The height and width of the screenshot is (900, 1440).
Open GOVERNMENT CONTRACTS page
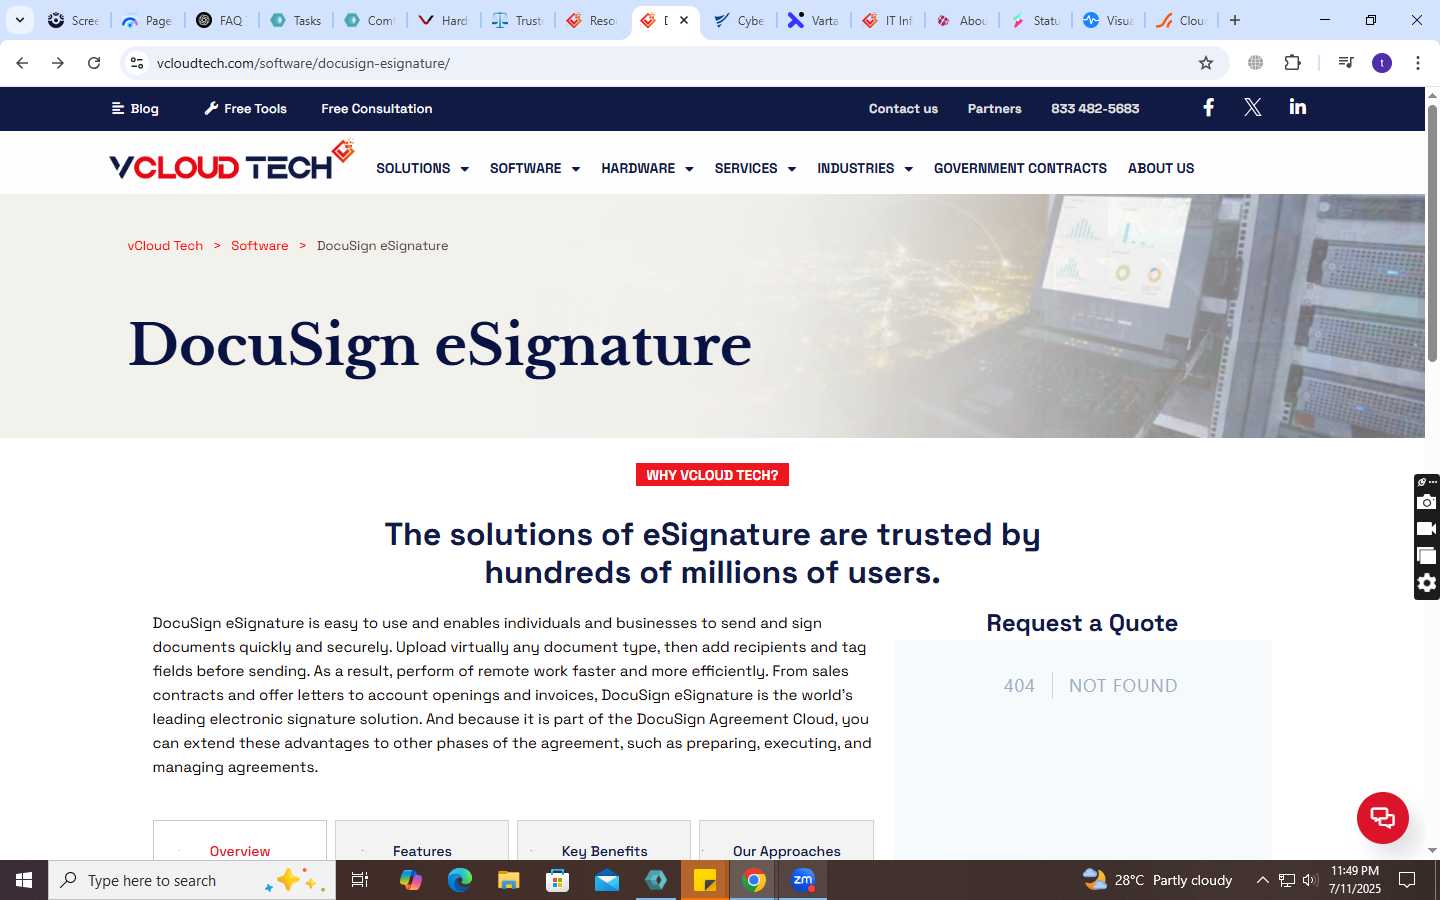[x=1020, y=168]
